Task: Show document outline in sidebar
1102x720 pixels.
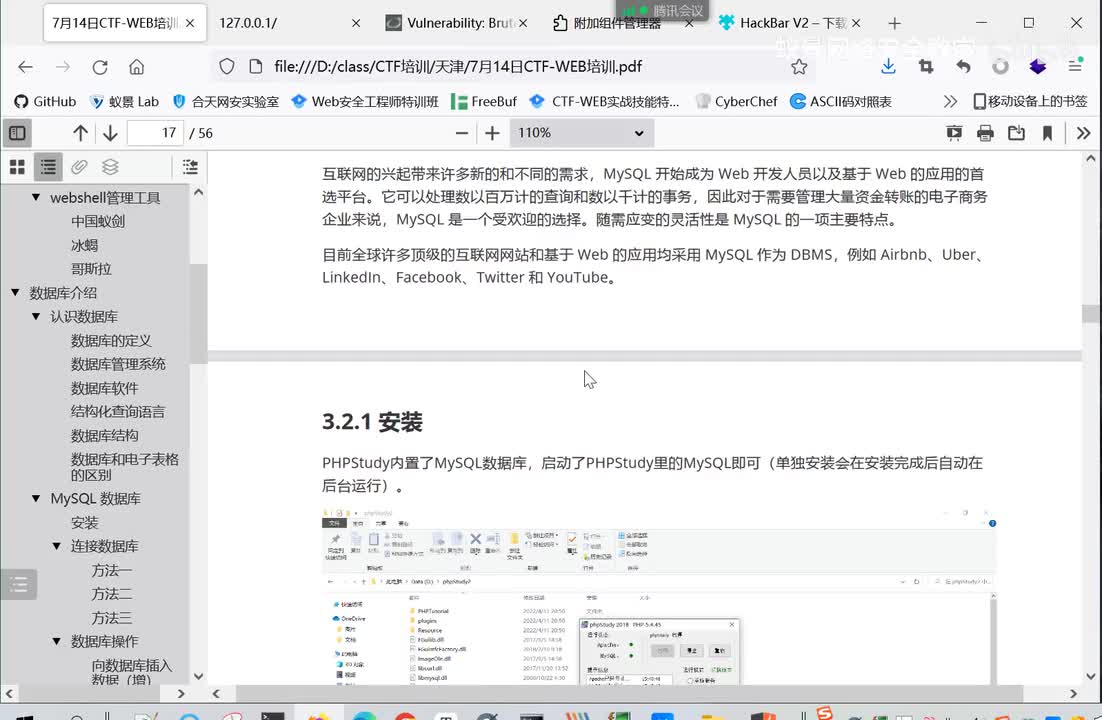Action: [x=48, y=167]
